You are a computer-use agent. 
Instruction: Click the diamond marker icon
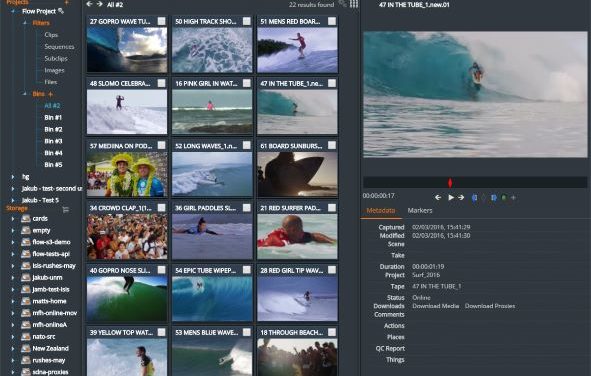click(484, 197)
